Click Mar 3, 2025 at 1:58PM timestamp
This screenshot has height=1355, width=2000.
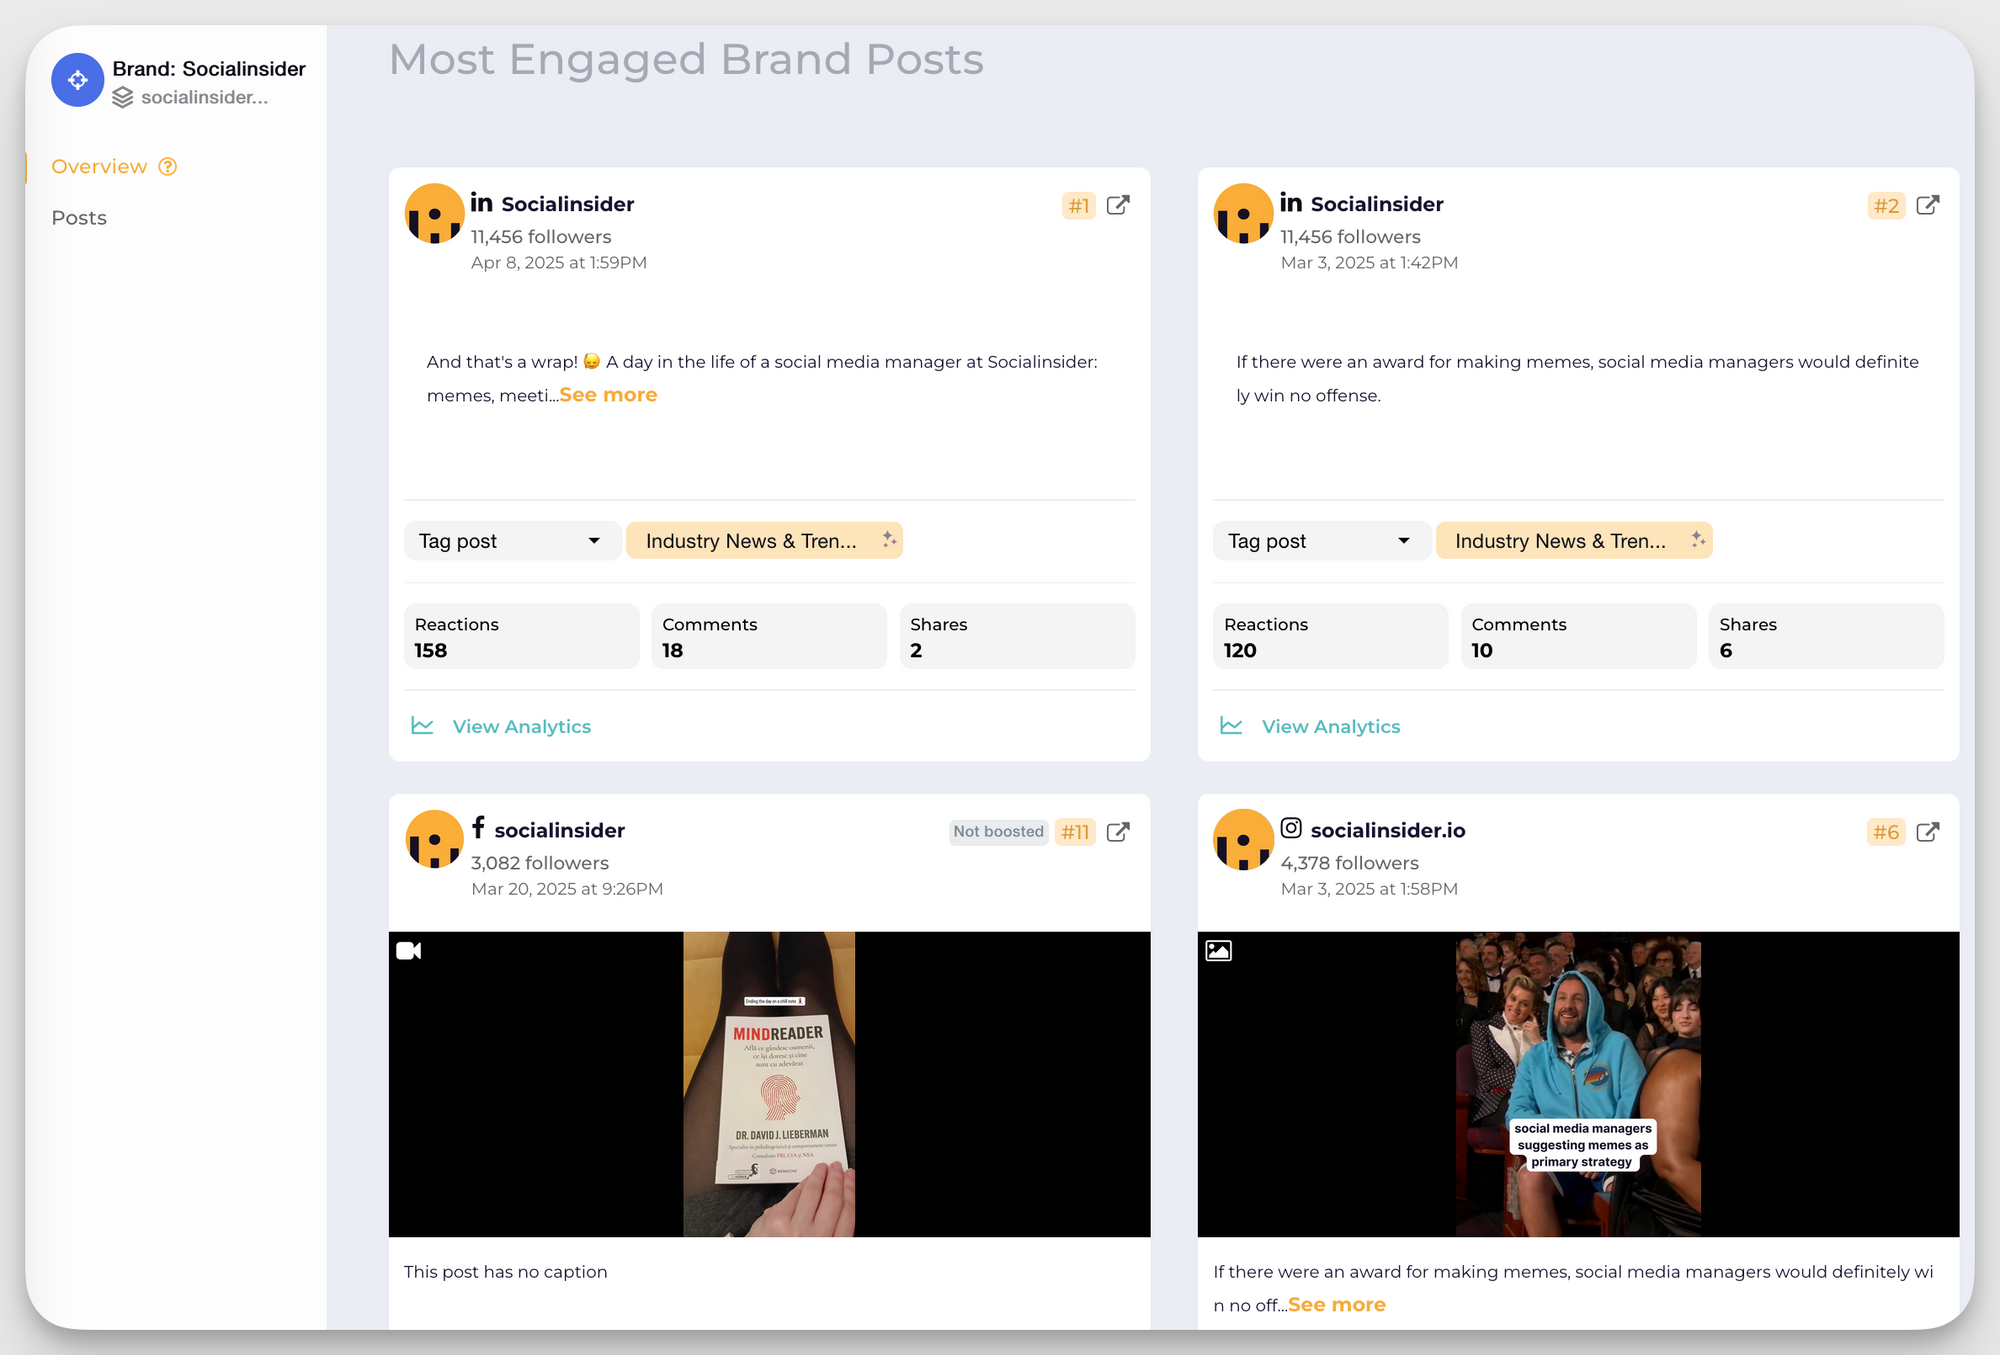click(1369, 889)
